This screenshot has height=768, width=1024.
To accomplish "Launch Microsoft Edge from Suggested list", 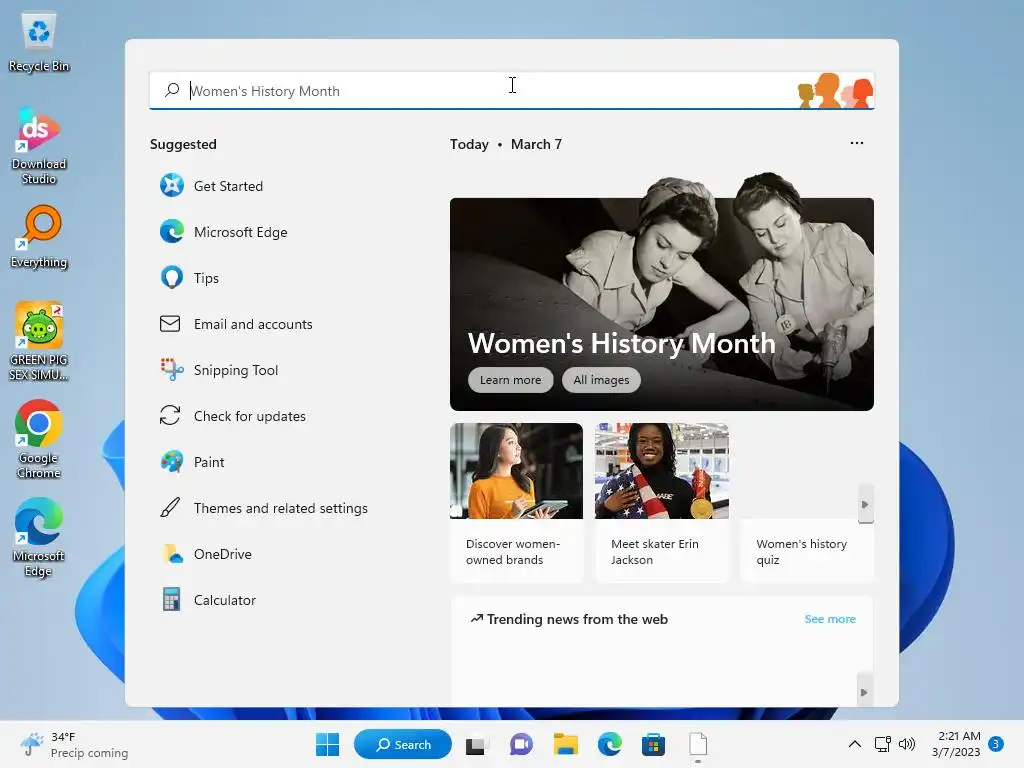I will pos(223,232).
